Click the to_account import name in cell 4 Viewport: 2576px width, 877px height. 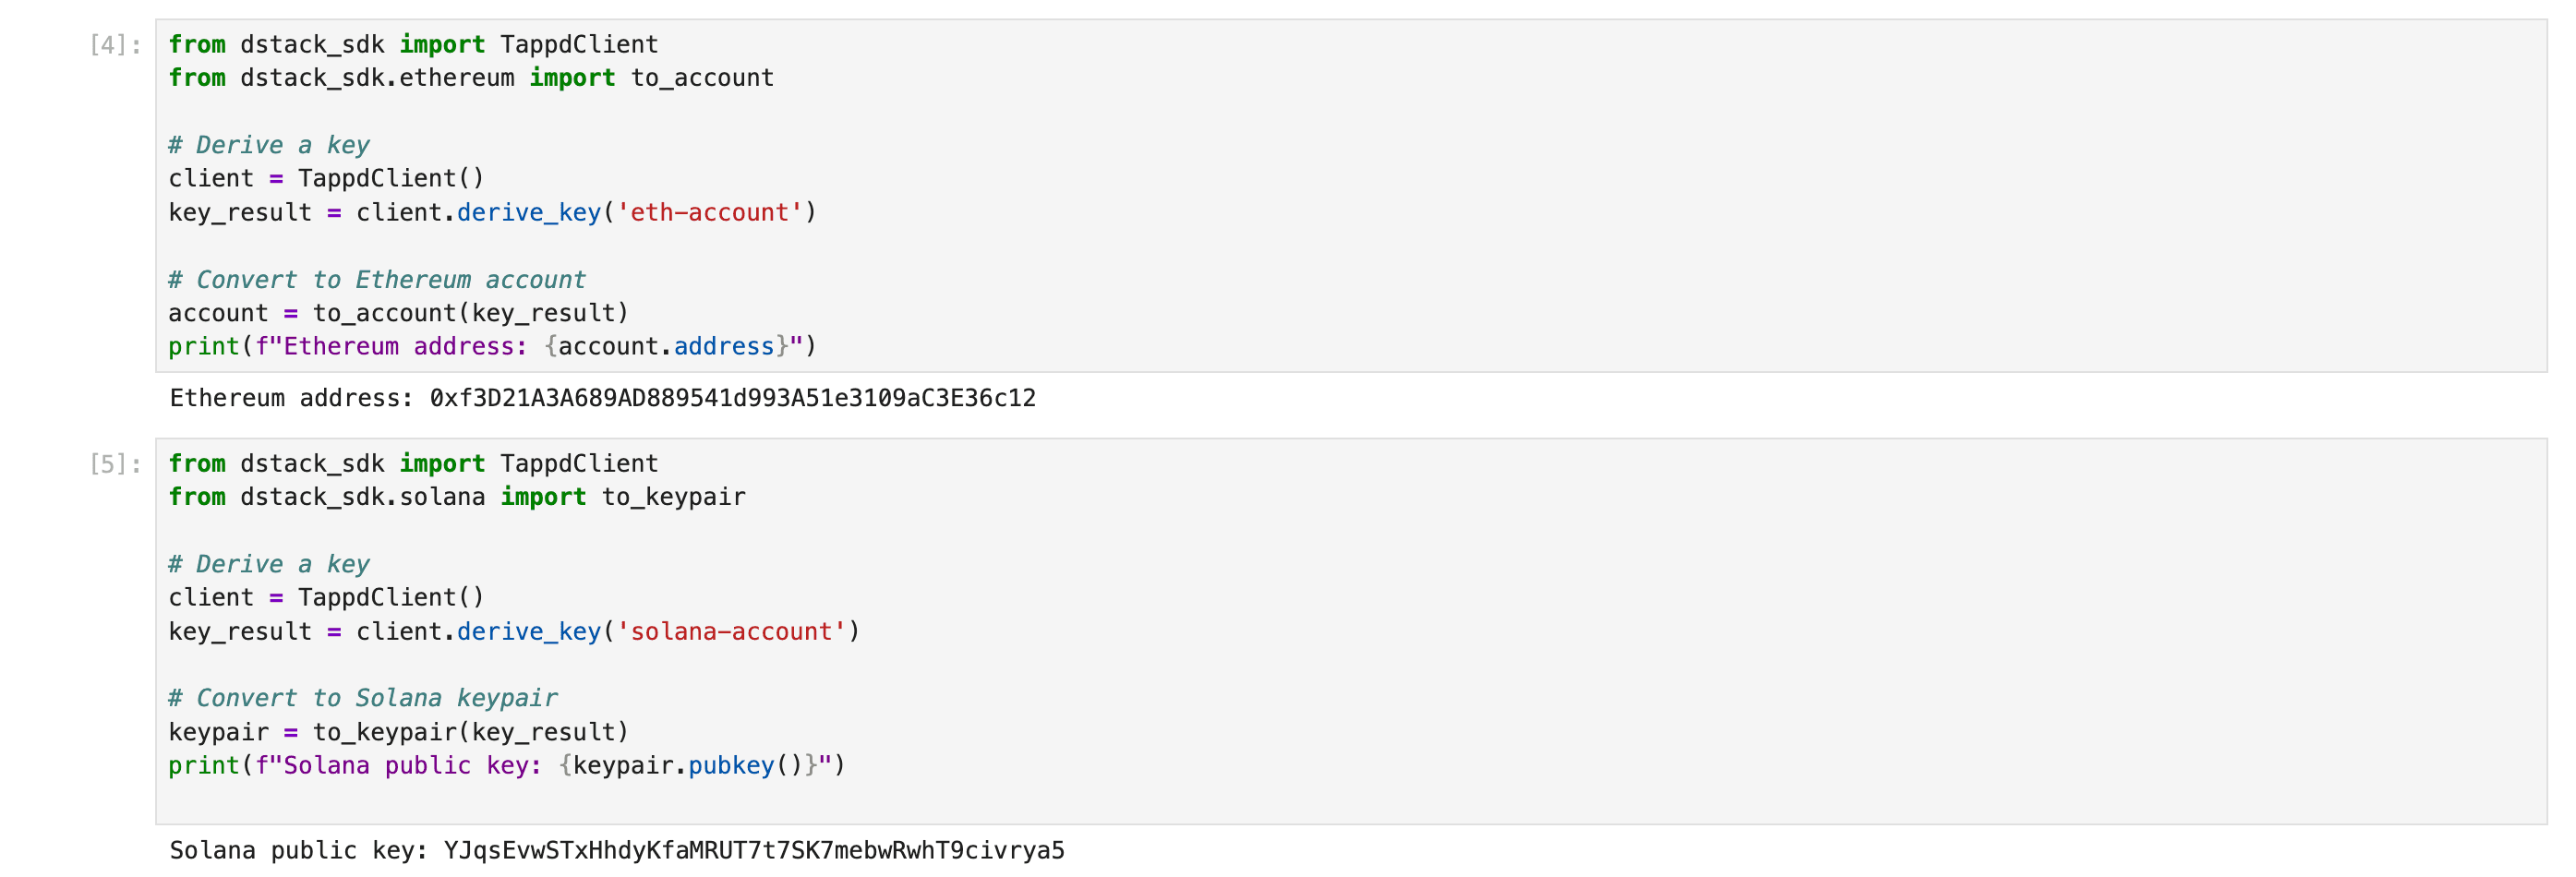pyautogui.click(x=702, y=78)
